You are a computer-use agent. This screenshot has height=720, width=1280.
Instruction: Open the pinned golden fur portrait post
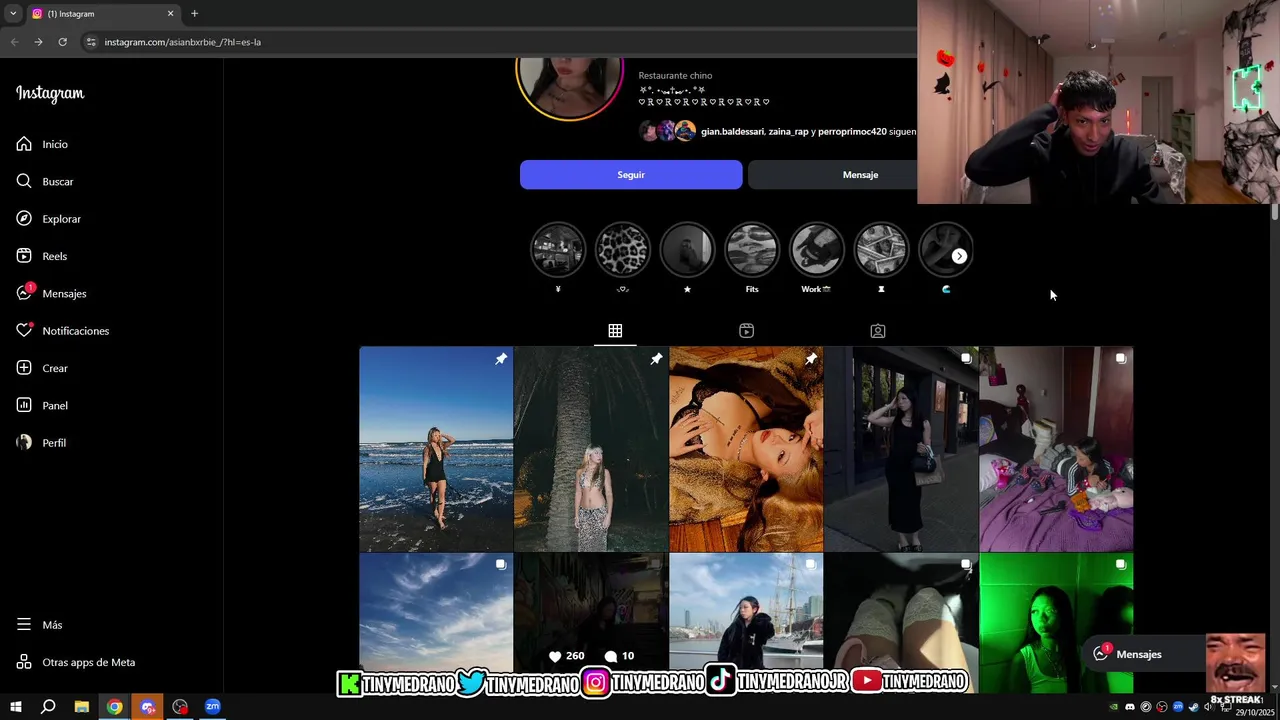click(x=746, y=449)
